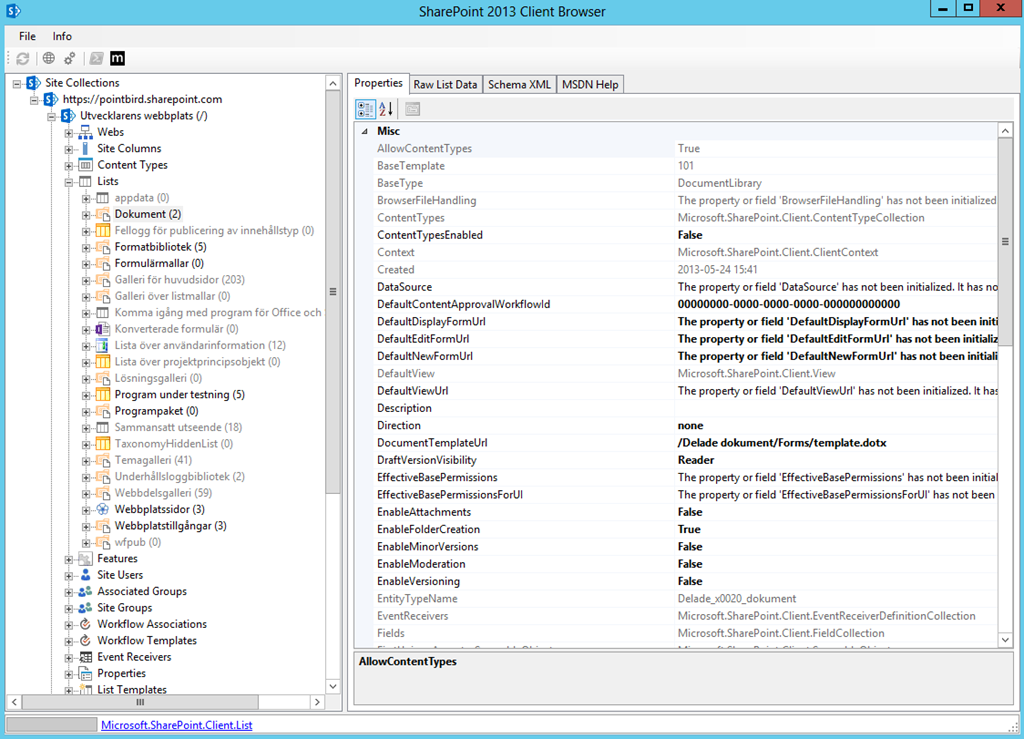Open the Microsoft.SharePoint.Client.List link

coord(176,725)
